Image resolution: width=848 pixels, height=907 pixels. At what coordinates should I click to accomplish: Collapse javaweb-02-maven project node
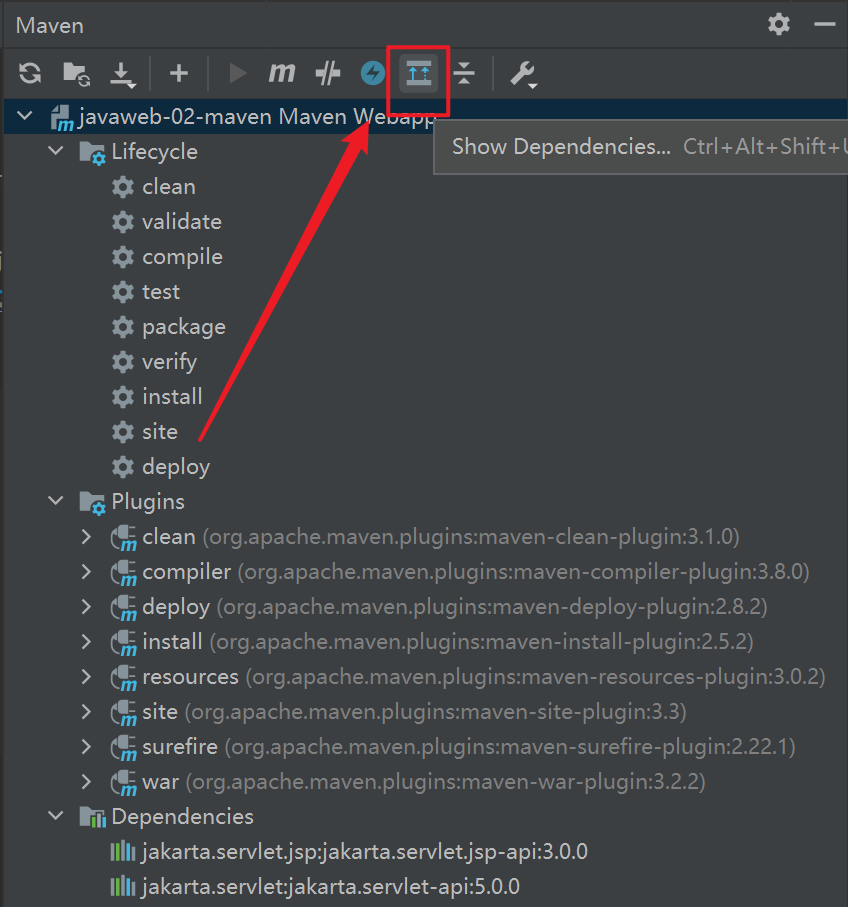pyautogui.click(x=25, y=116)
